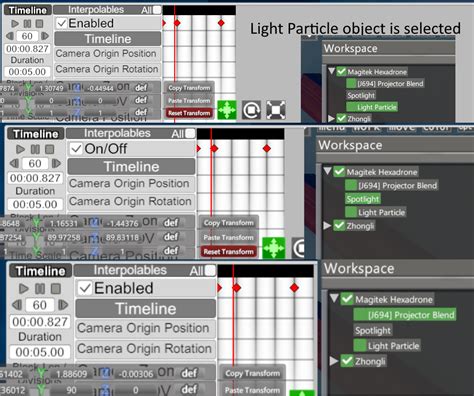Select scale gizmo icon in top screenshot
This screenshot has height=396, width=474.
tap(276, 110)
